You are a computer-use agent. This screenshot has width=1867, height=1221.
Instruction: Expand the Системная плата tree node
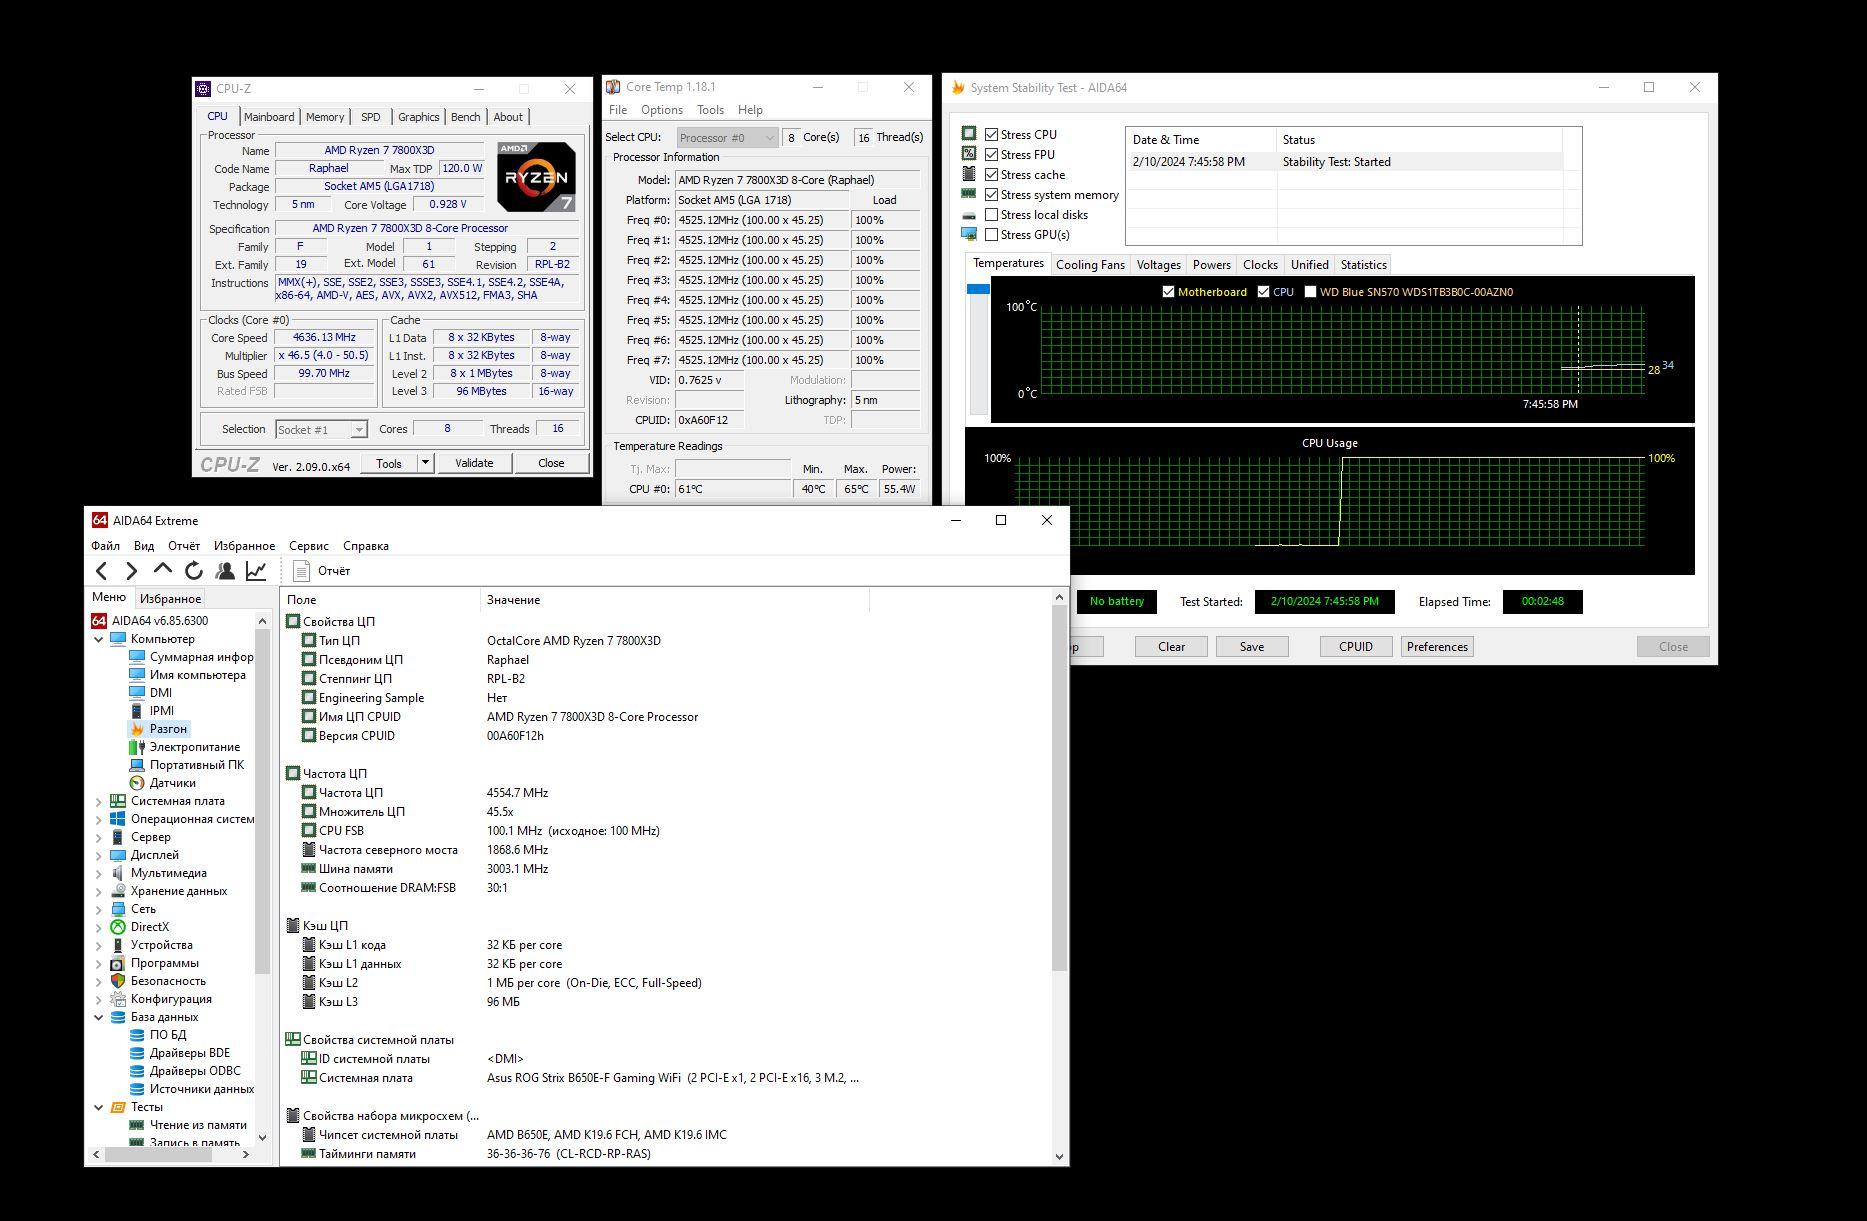(x=99, y=801)
